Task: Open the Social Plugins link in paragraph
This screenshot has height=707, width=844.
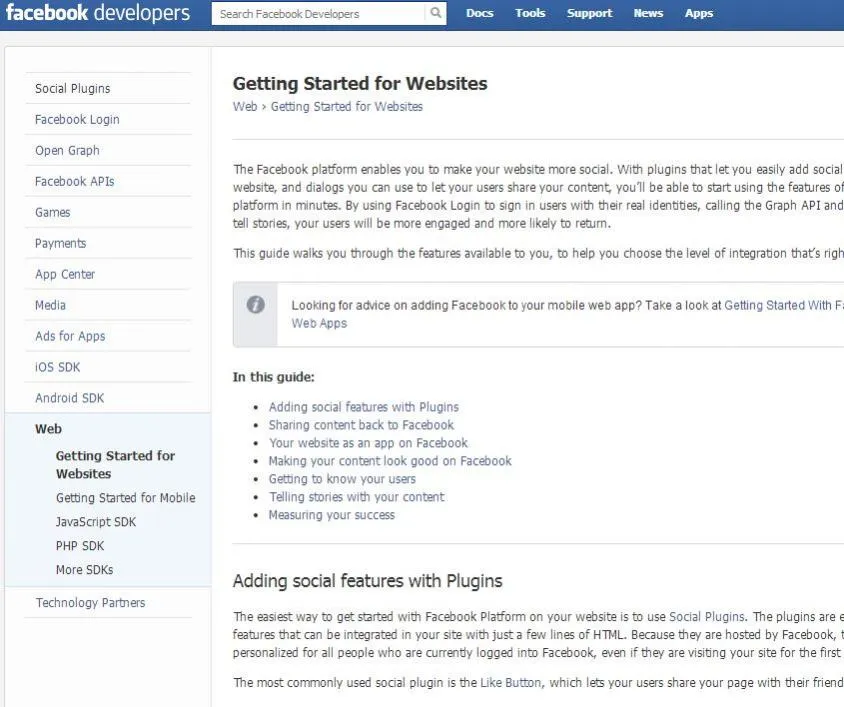Action: pyautogui.click(x=707, y=617)
